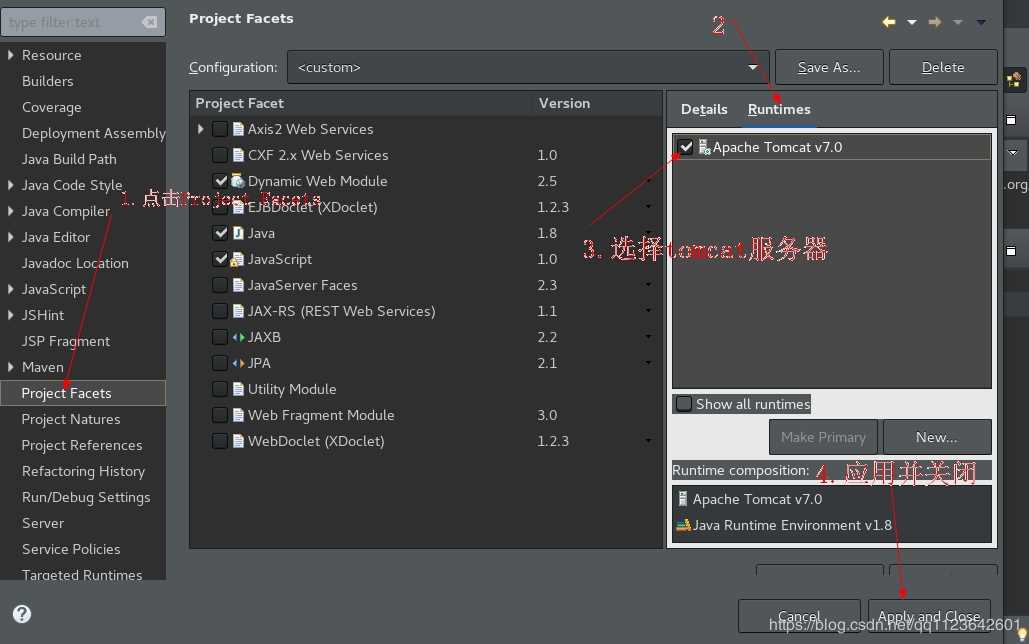Click the Project Facet column header
Viewport: 1029px width, 644px height.
tap(361, 103)
